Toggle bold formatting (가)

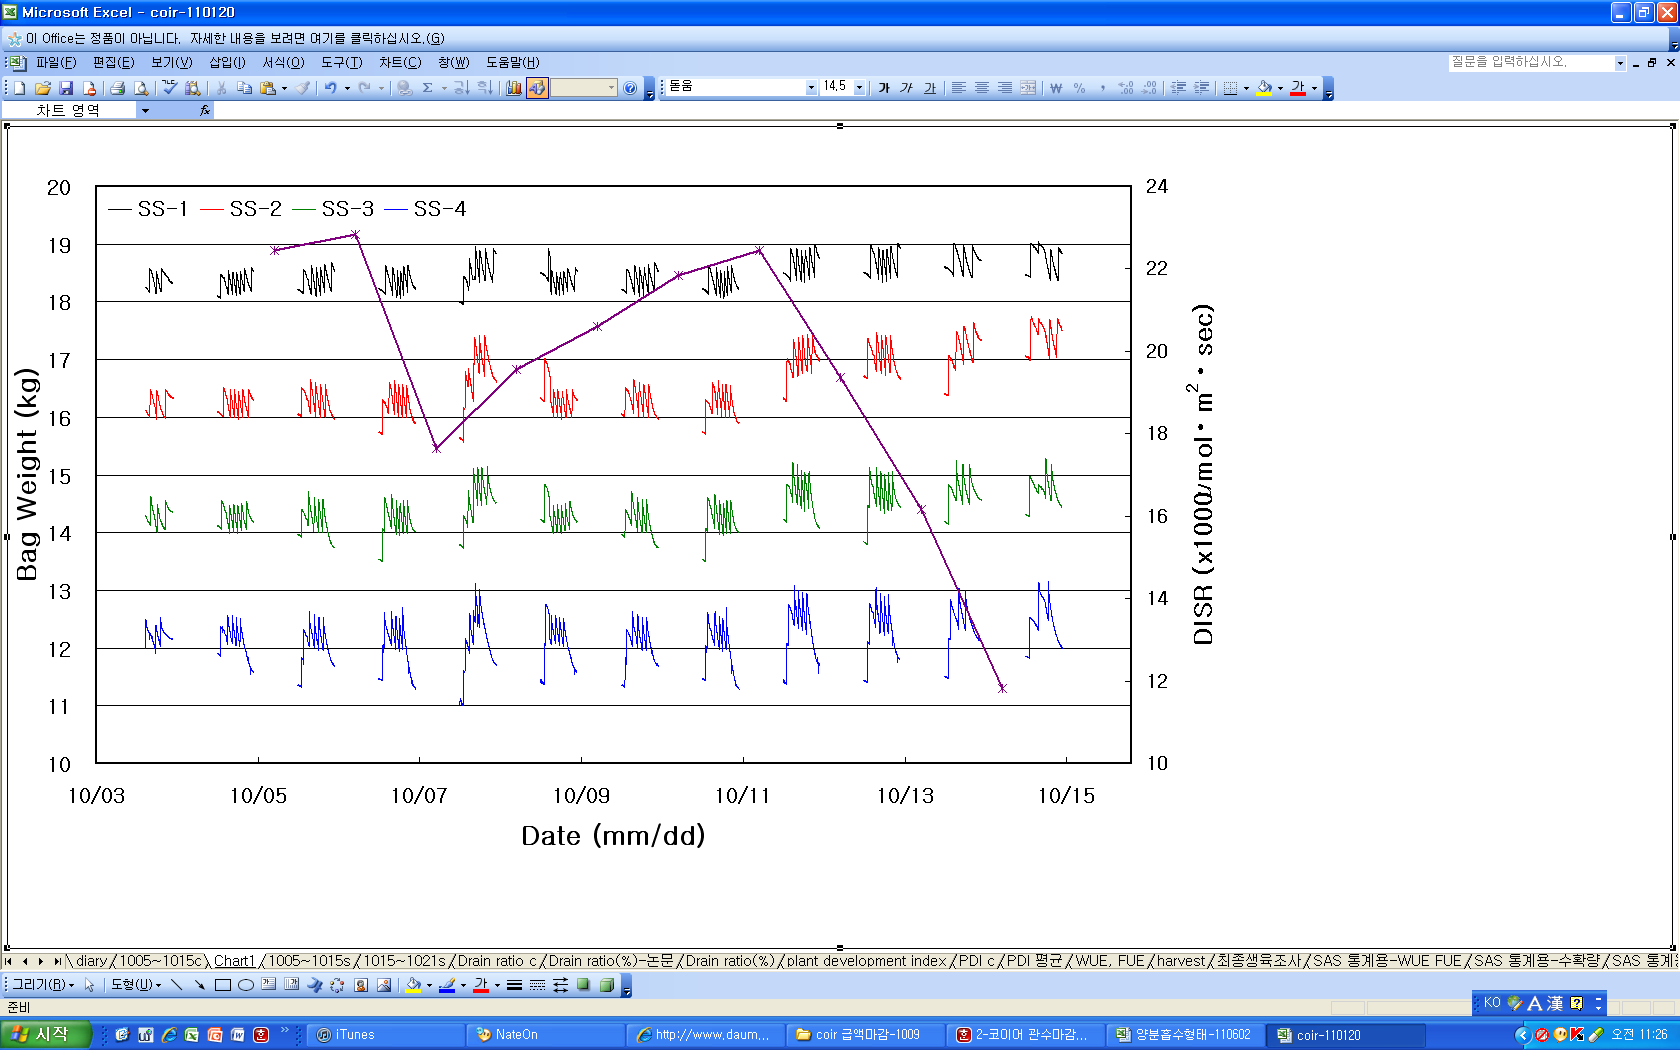(884, 88)
